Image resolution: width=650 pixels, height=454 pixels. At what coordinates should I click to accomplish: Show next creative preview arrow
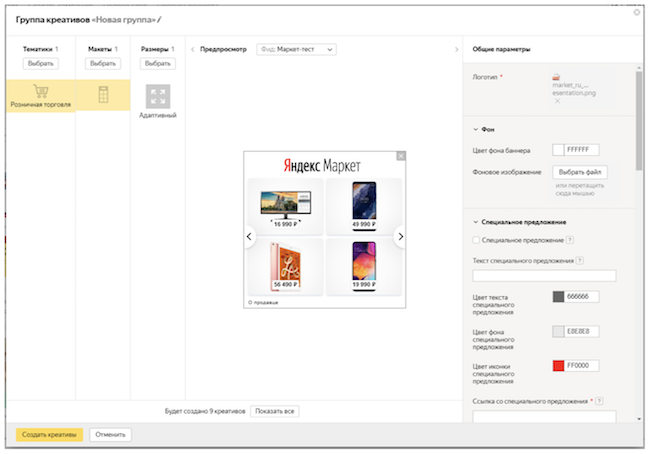click(x=456, y=49)
